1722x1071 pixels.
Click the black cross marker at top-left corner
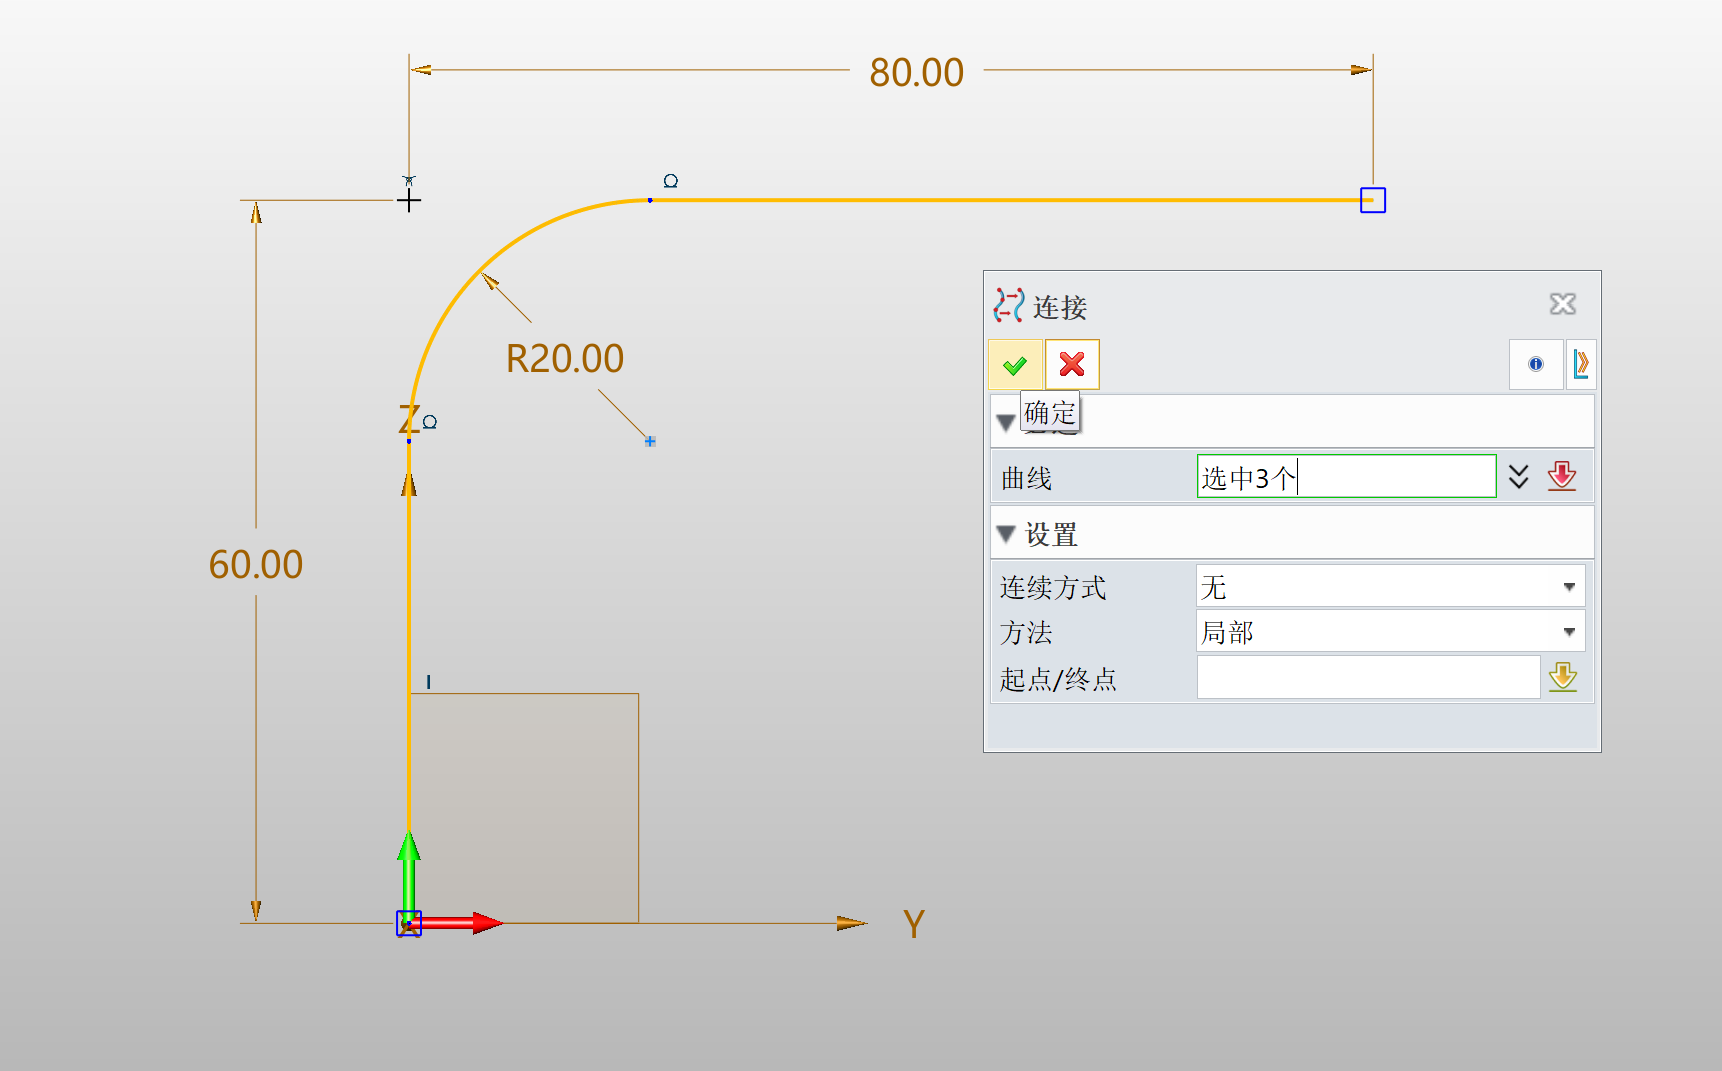tap(409, 200)
